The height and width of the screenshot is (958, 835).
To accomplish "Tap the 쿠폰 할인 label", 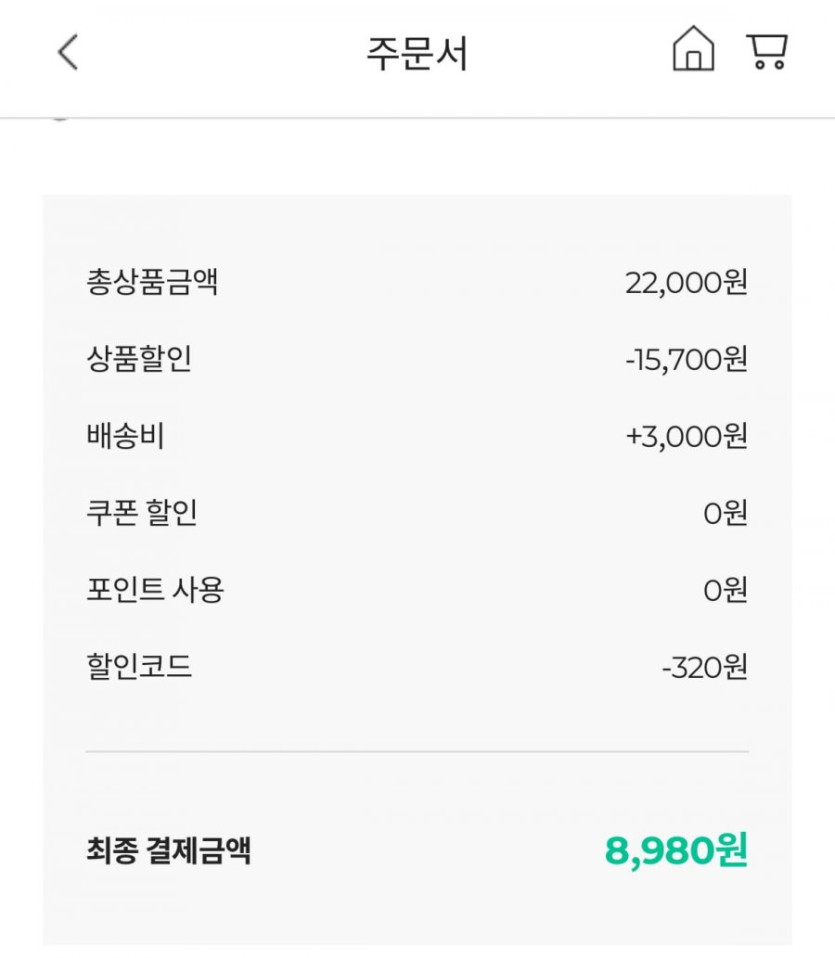I will (x=142, y=514).
